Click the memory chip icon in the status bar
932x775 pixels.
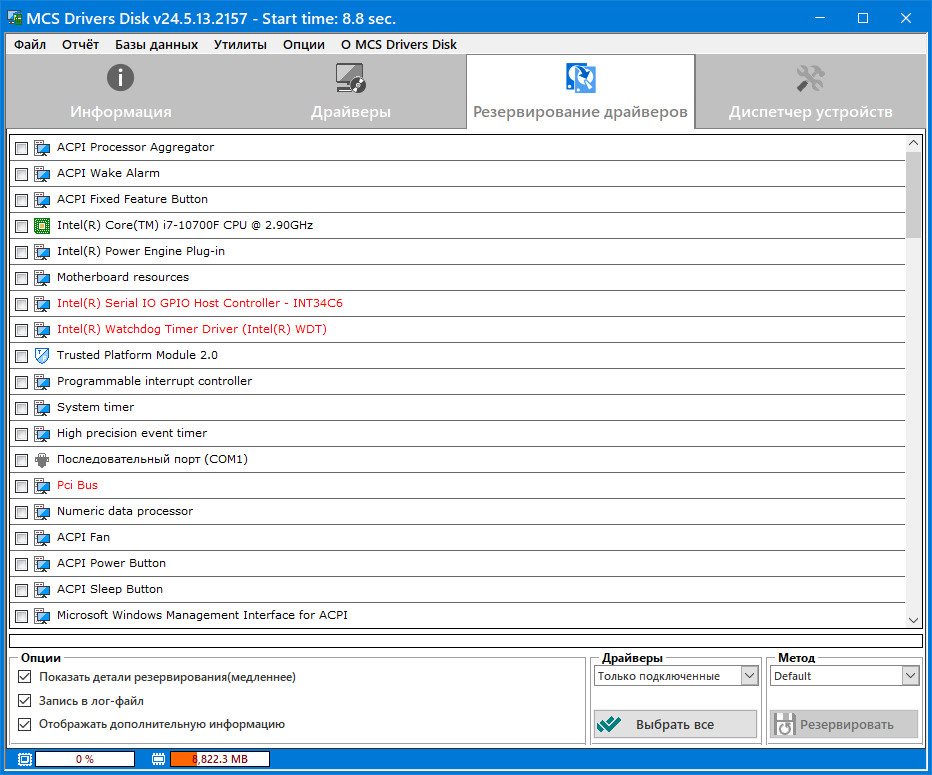click(158, 759)
